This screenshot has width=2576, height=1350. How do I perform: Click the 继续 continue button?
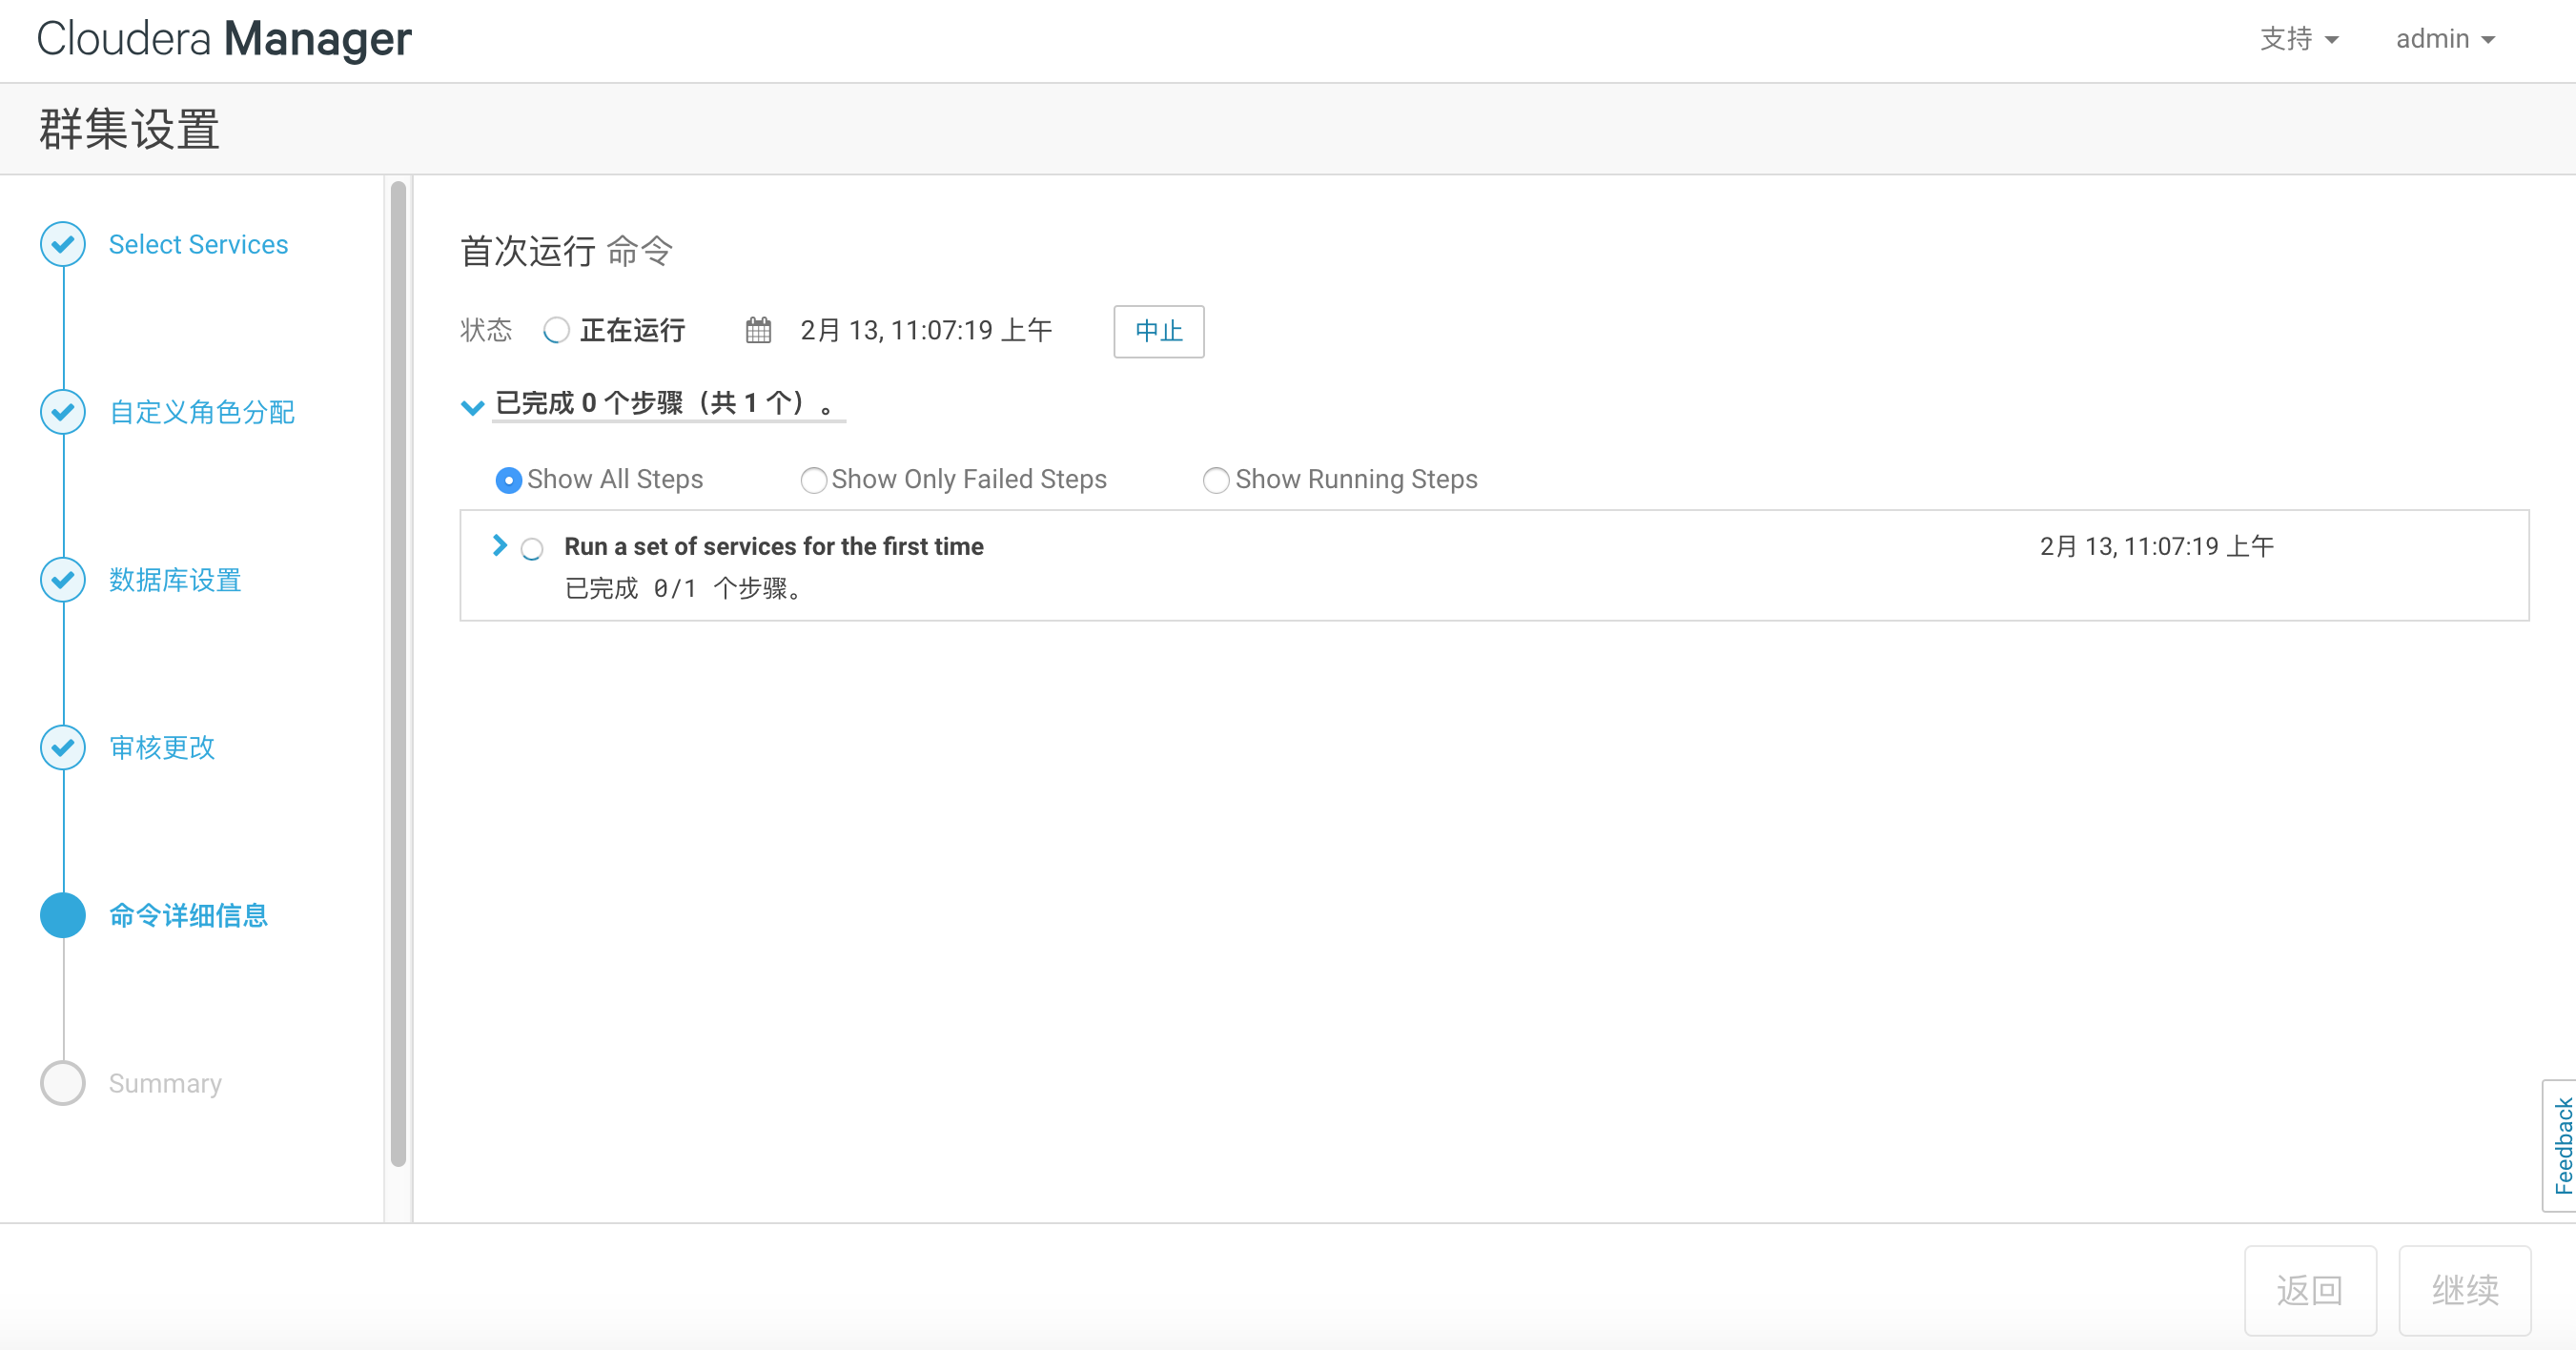pyautogui.click(x=2465, y=1290)
